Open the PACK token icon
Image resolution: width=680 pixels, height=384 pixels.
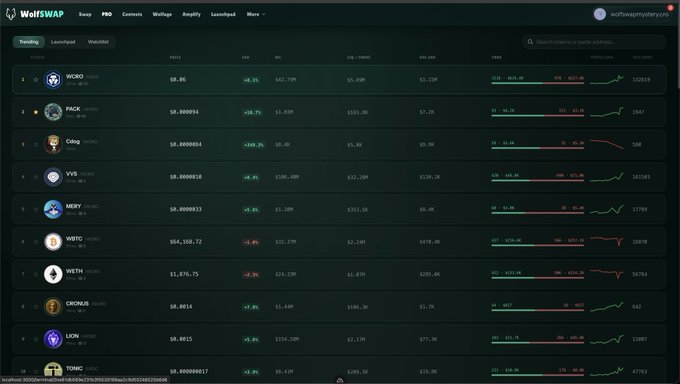click(53, 112)
